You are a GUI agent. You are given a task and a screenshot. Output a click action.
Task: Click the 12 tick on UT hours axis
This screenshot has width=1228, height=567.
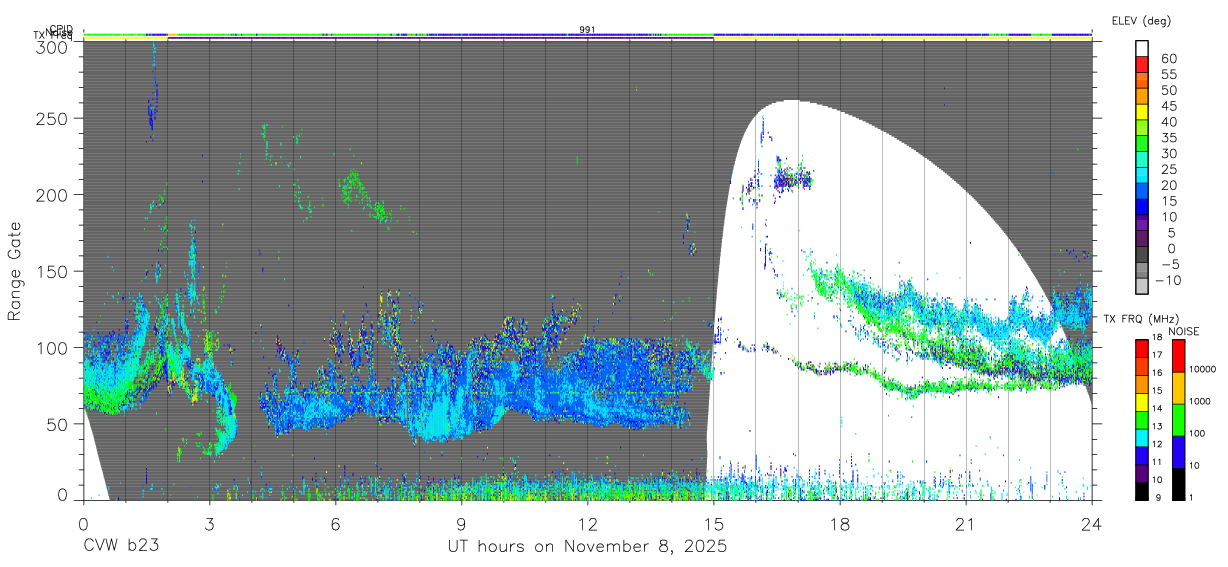click(x=587, y=524)
